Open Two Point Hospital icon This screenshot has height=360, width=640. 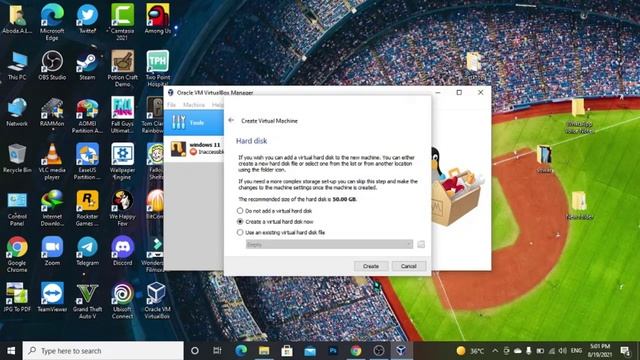click(x=158, y=69)
